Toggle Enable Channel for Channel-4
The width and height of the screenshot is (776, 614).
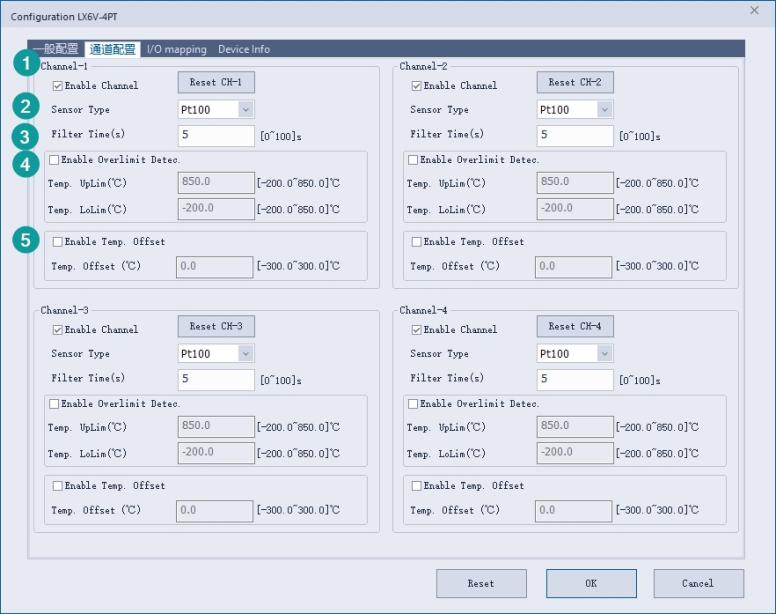(417, 330)
